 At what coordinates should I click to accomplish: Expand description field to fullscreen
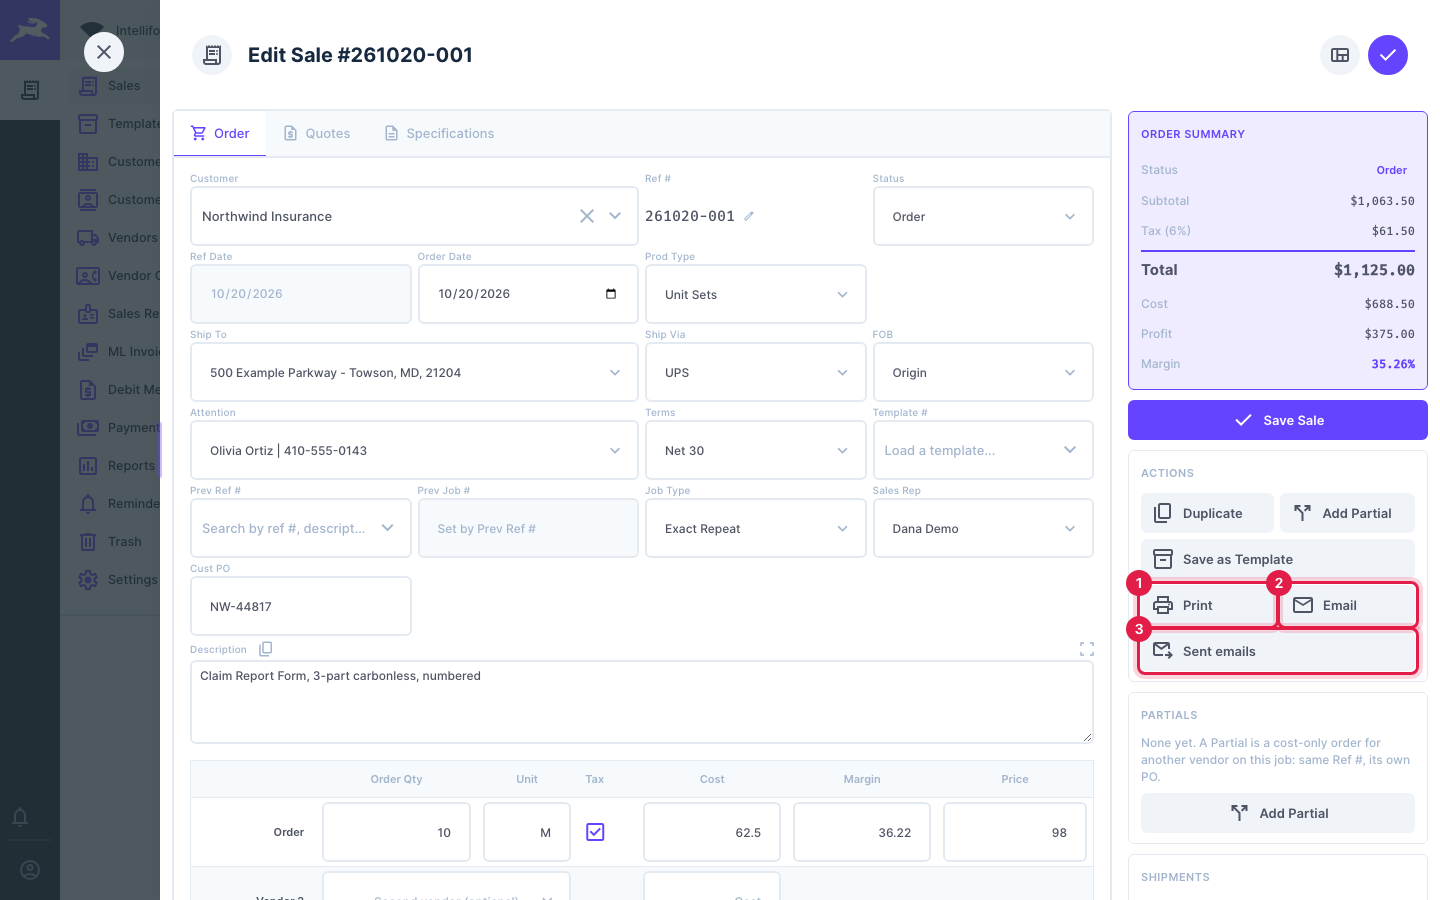1087,649
